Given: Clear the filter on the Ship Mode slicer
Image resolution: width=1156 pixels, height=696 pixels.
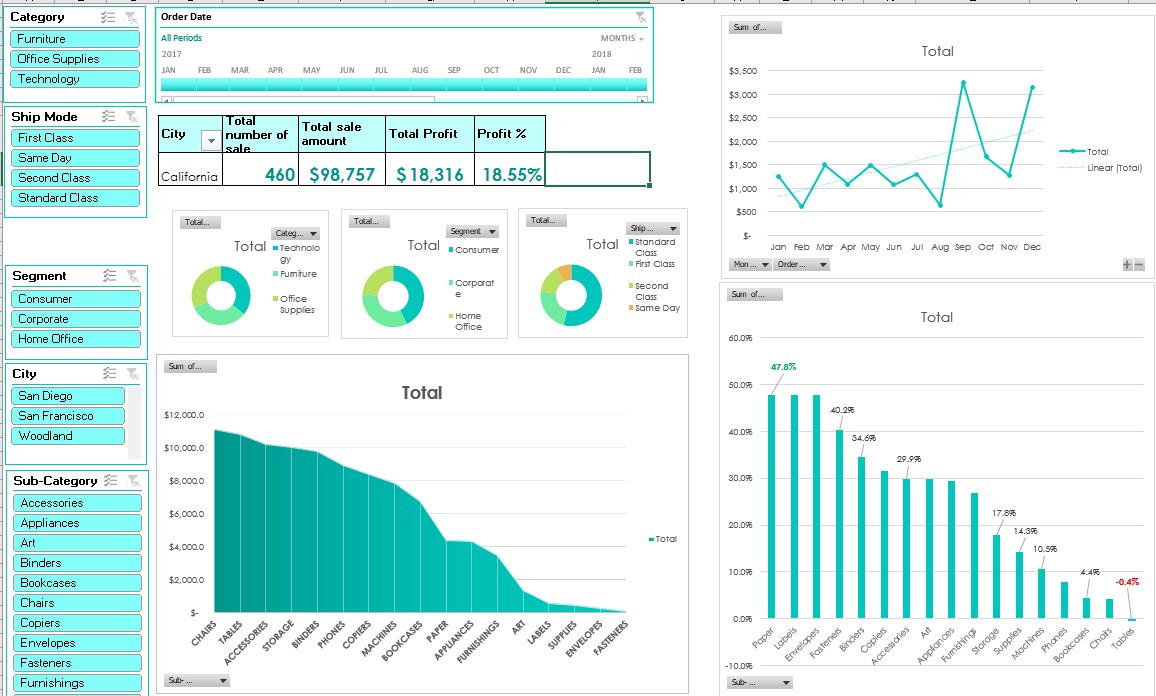Looking at the screenshot, I should click(131, 117).
